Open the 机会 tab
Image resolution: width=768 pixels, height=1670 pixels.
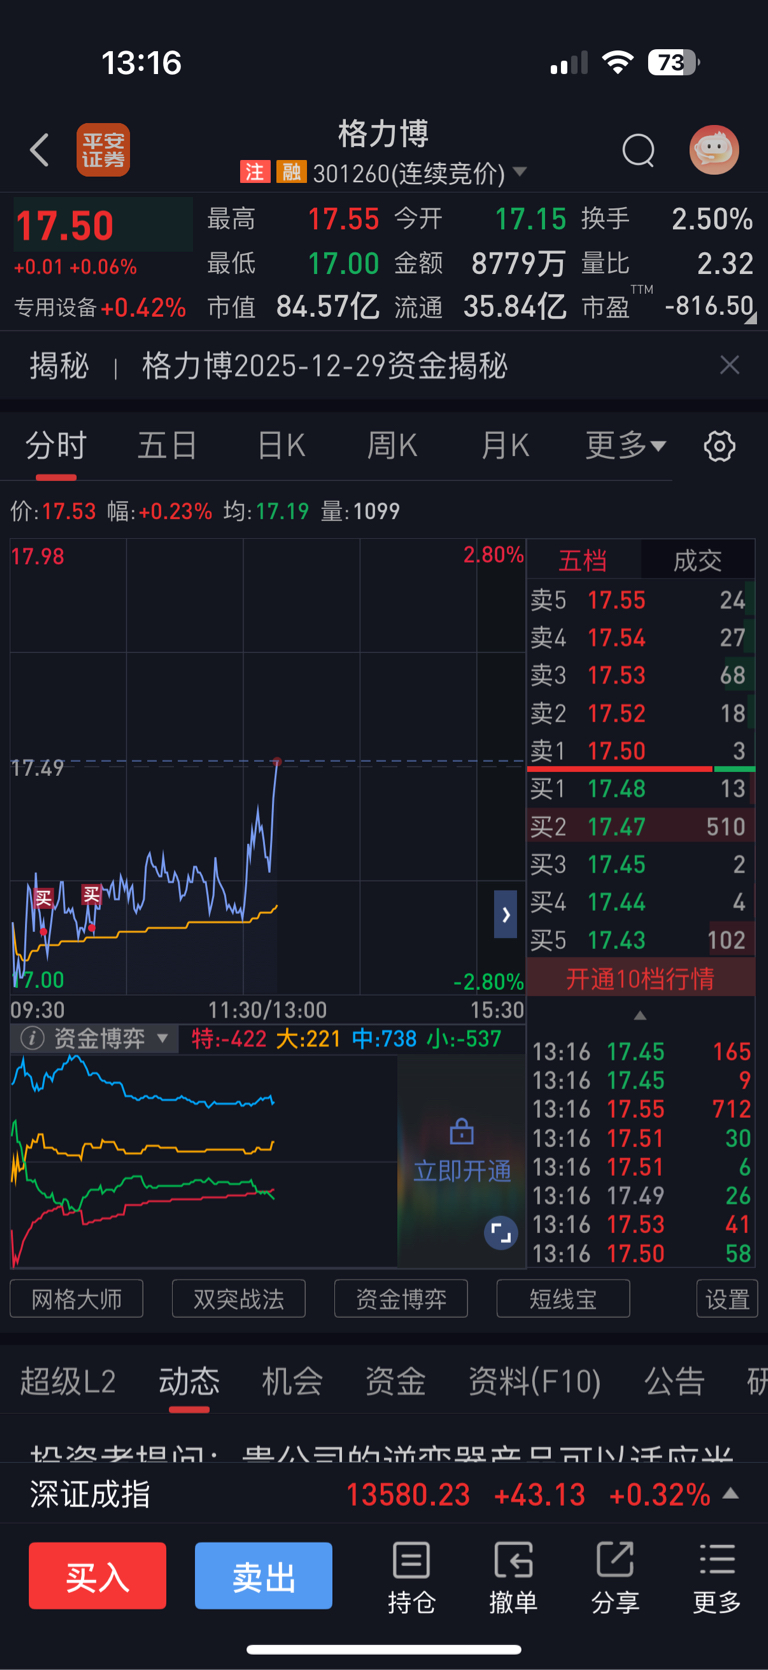[x=292, y=1381]
